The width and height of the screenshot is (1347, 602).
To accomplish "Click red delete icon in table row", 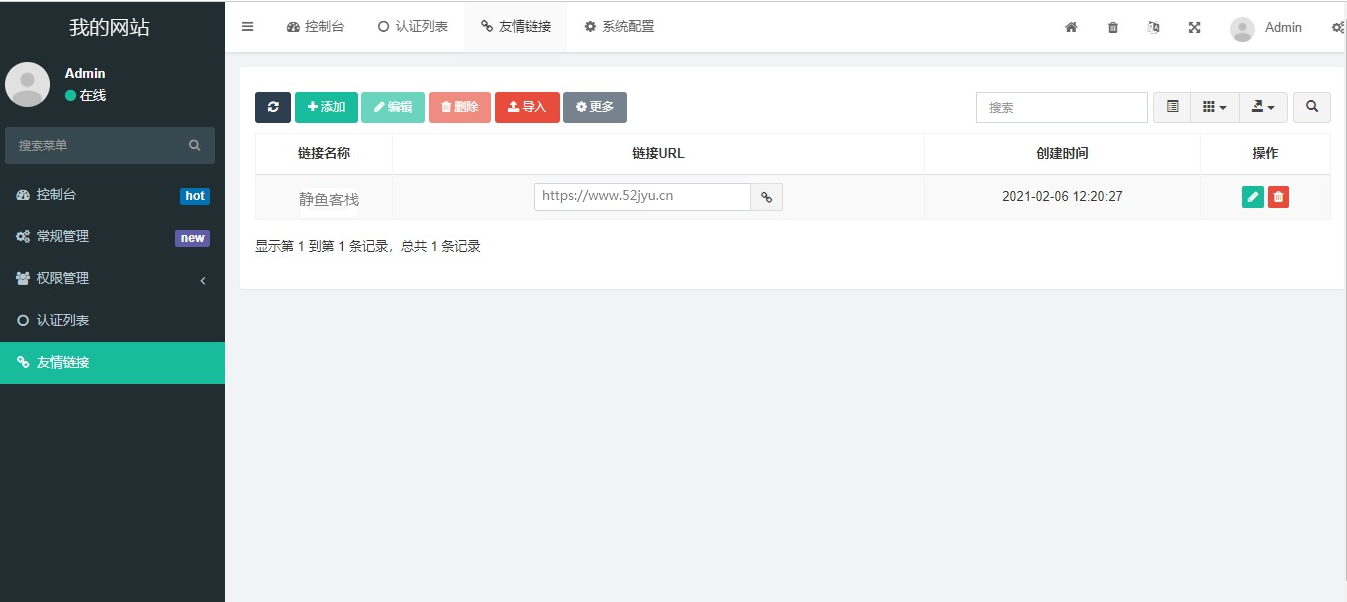I will pos(1278,197).
